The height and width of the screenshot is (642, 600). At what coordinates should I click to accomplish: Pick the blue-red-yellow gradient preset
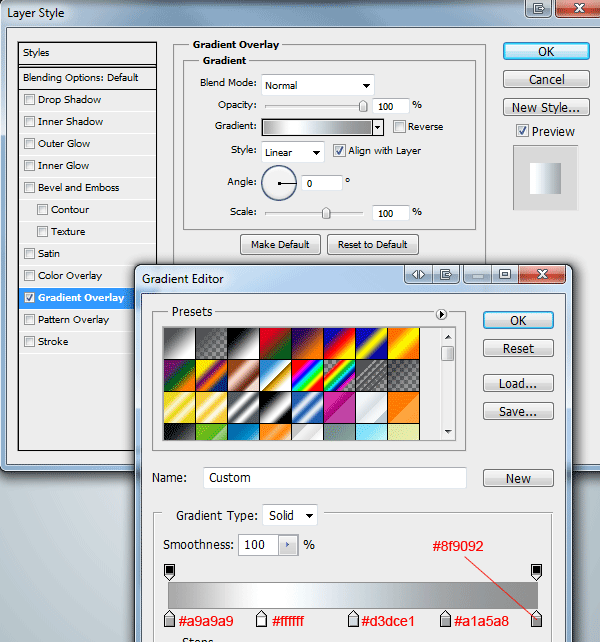[339, 344]
